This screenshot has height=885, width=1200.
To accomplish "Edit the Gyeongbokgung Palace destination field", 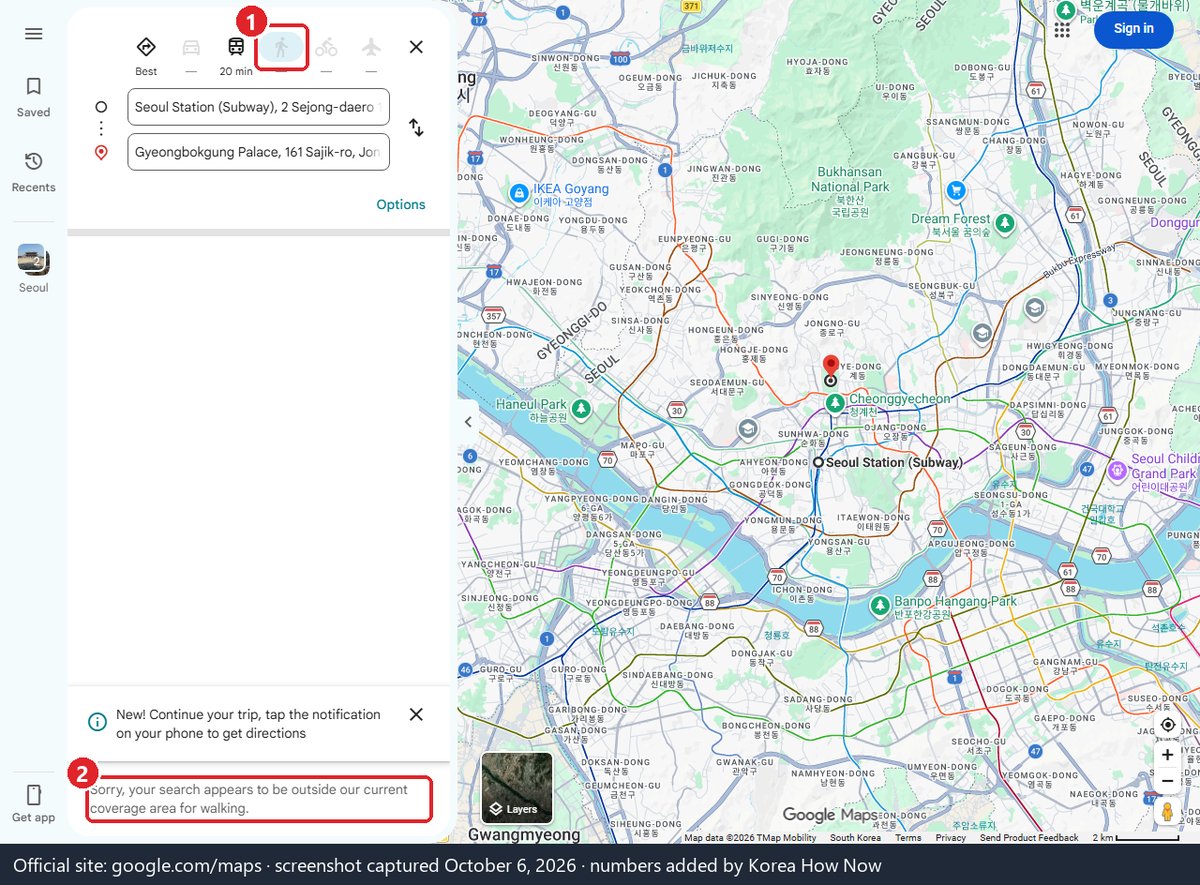I will point(258,152).
